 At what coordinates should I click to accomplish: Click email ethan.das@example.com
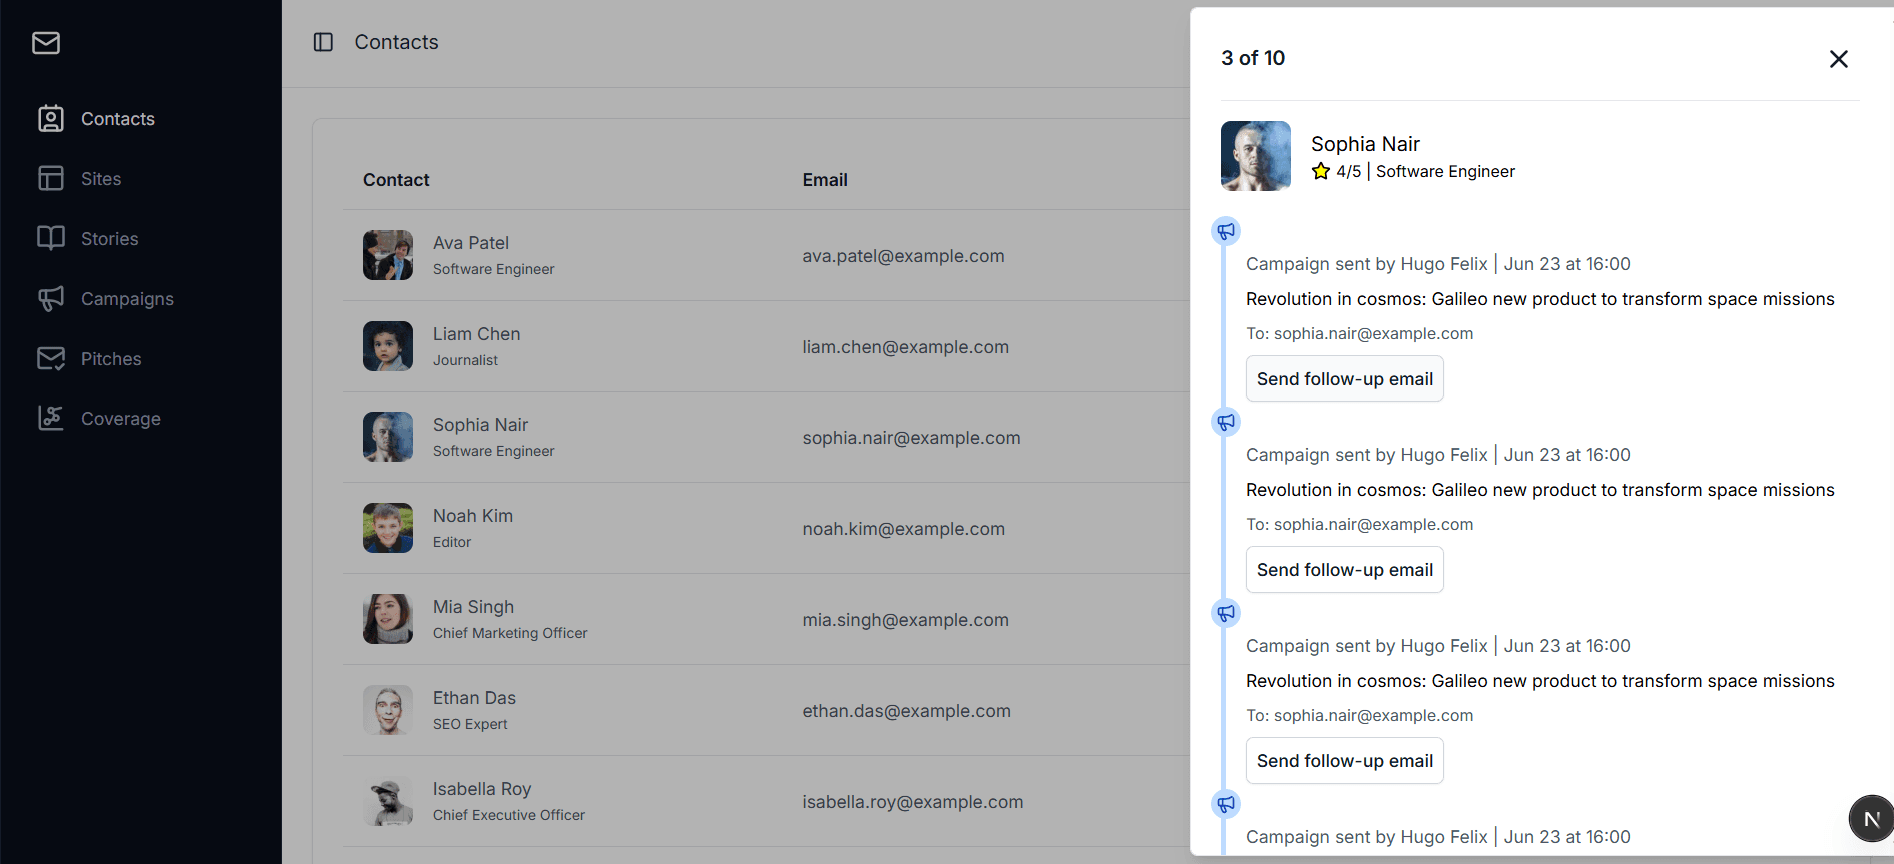pos(907,711)
